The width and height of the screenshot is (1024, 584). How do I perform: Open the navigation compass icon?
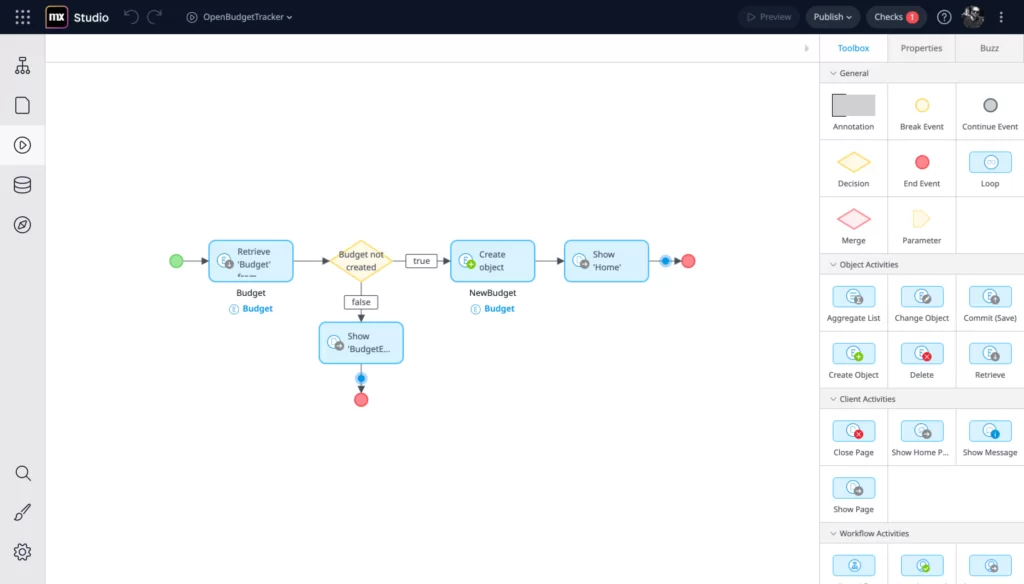(x=22, y=224)
